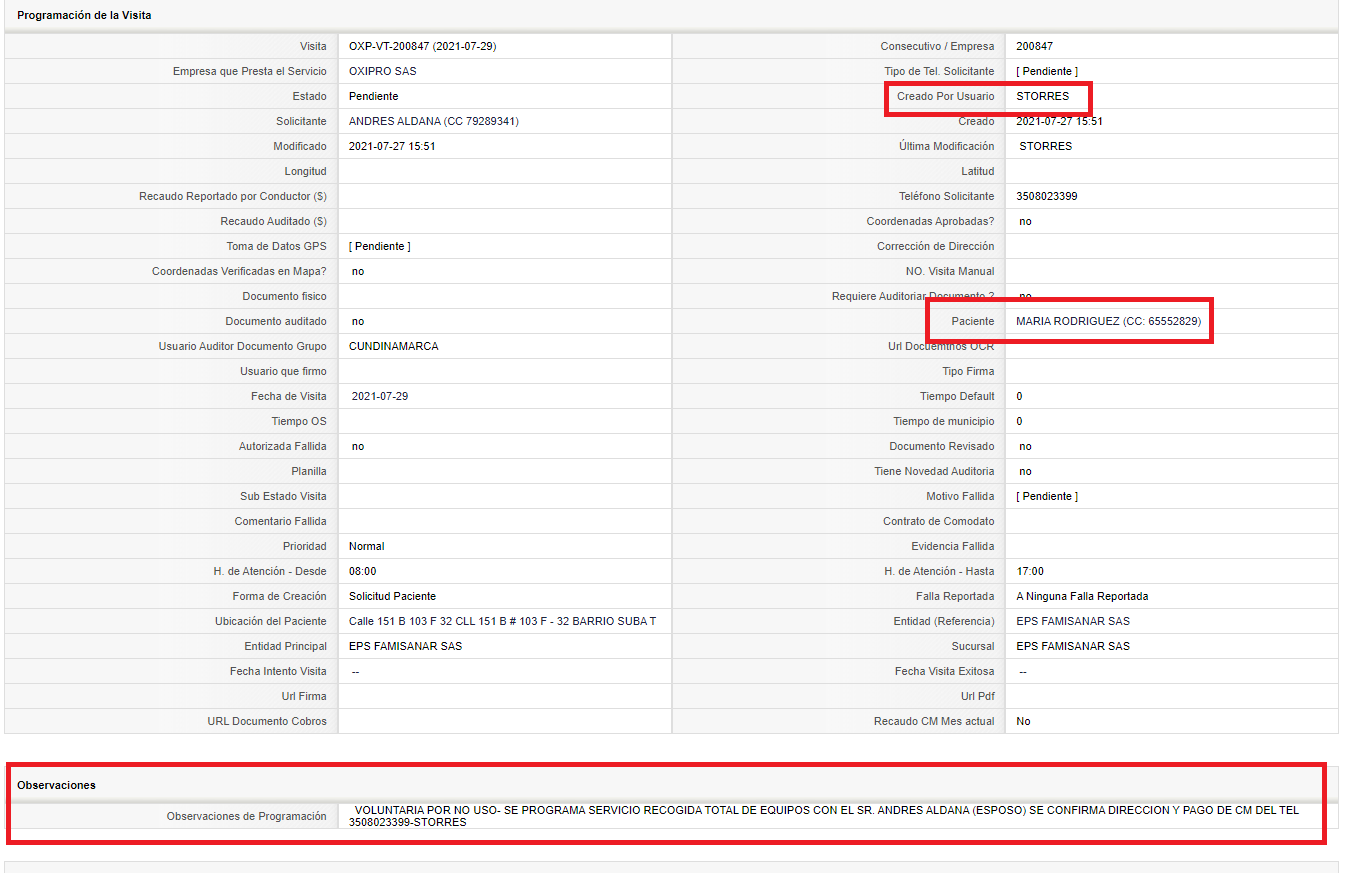Click the Fecha Intento Visita value
Screen dimensions: 1347x873
pos(356,671)
